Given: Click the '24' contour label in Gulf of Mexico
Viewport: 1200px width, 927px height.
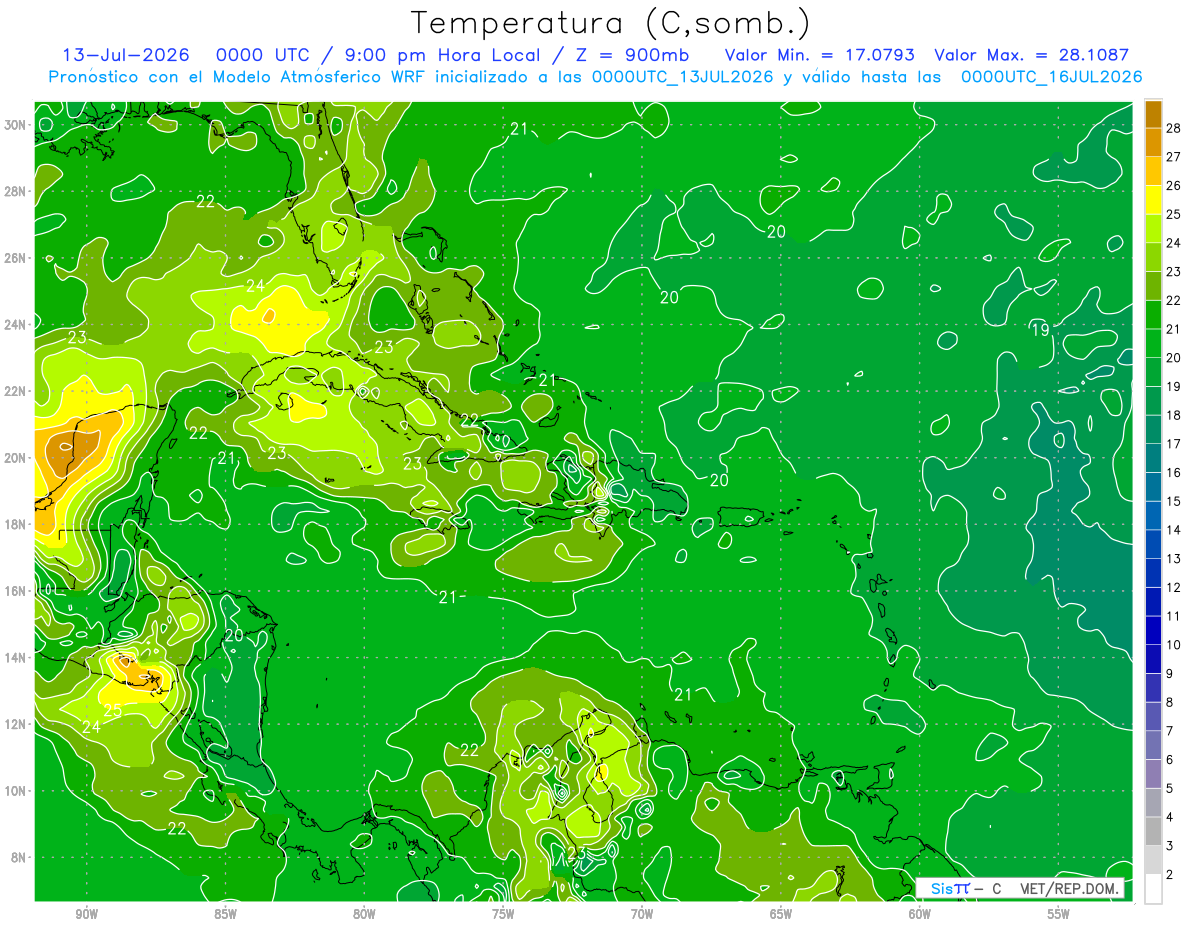Looking at the screenshot, I should click(256, 286).
